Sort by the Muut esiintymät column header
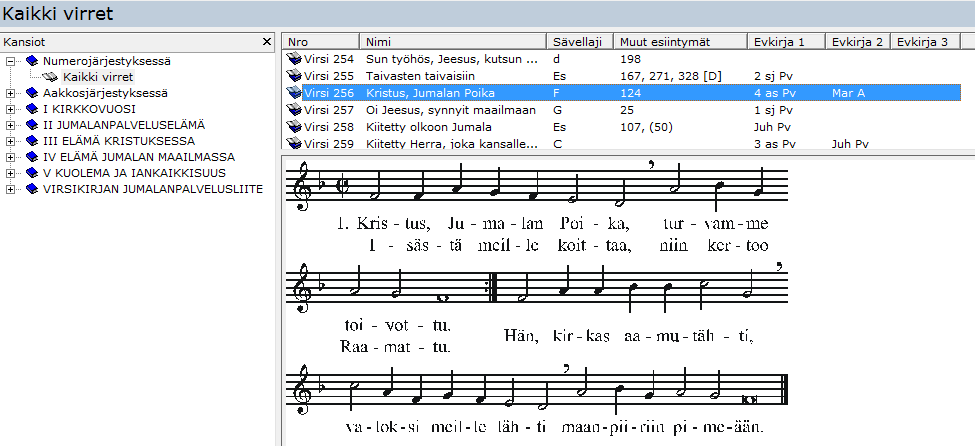This screenshot has height=446, width=975. (x=680, y=42)
